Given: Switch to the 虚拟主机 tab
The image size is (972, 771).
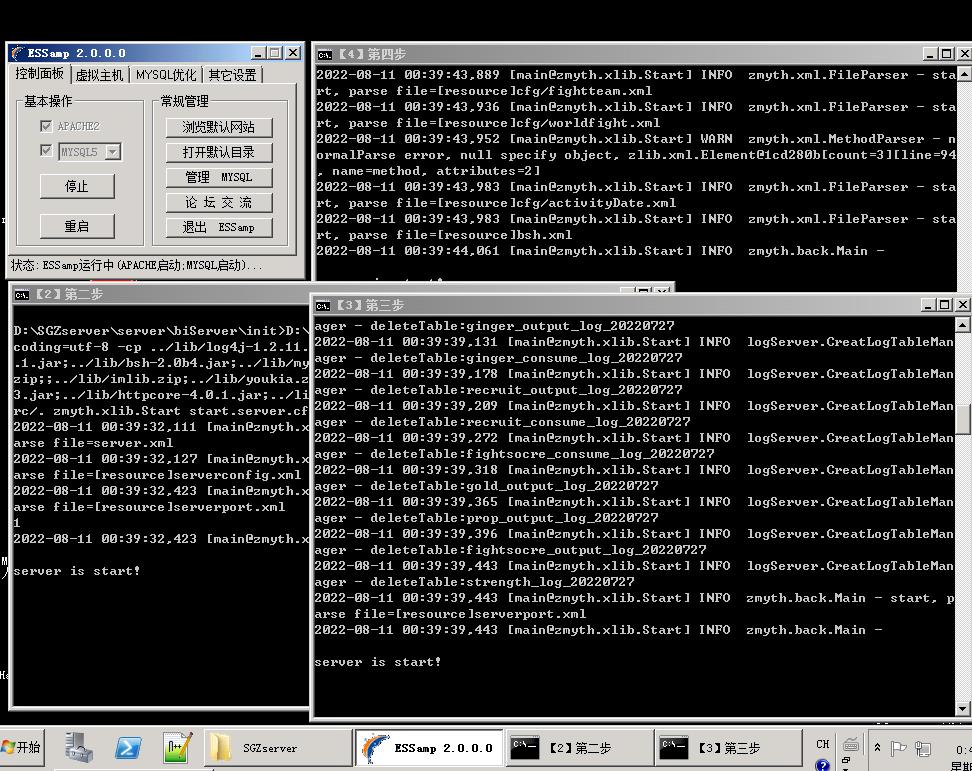Looking at the screenshot, I should tap(99, 75).
